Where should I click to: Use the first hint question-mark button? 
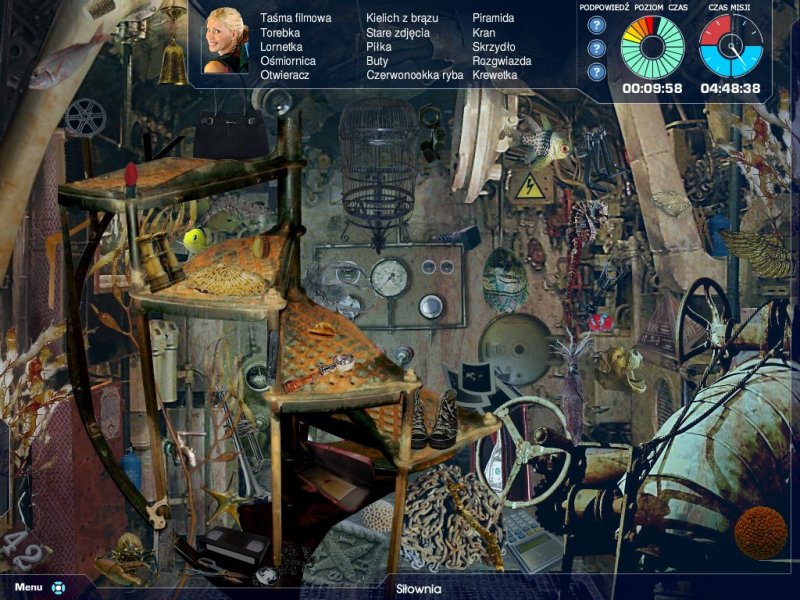(x=597, y=25)
